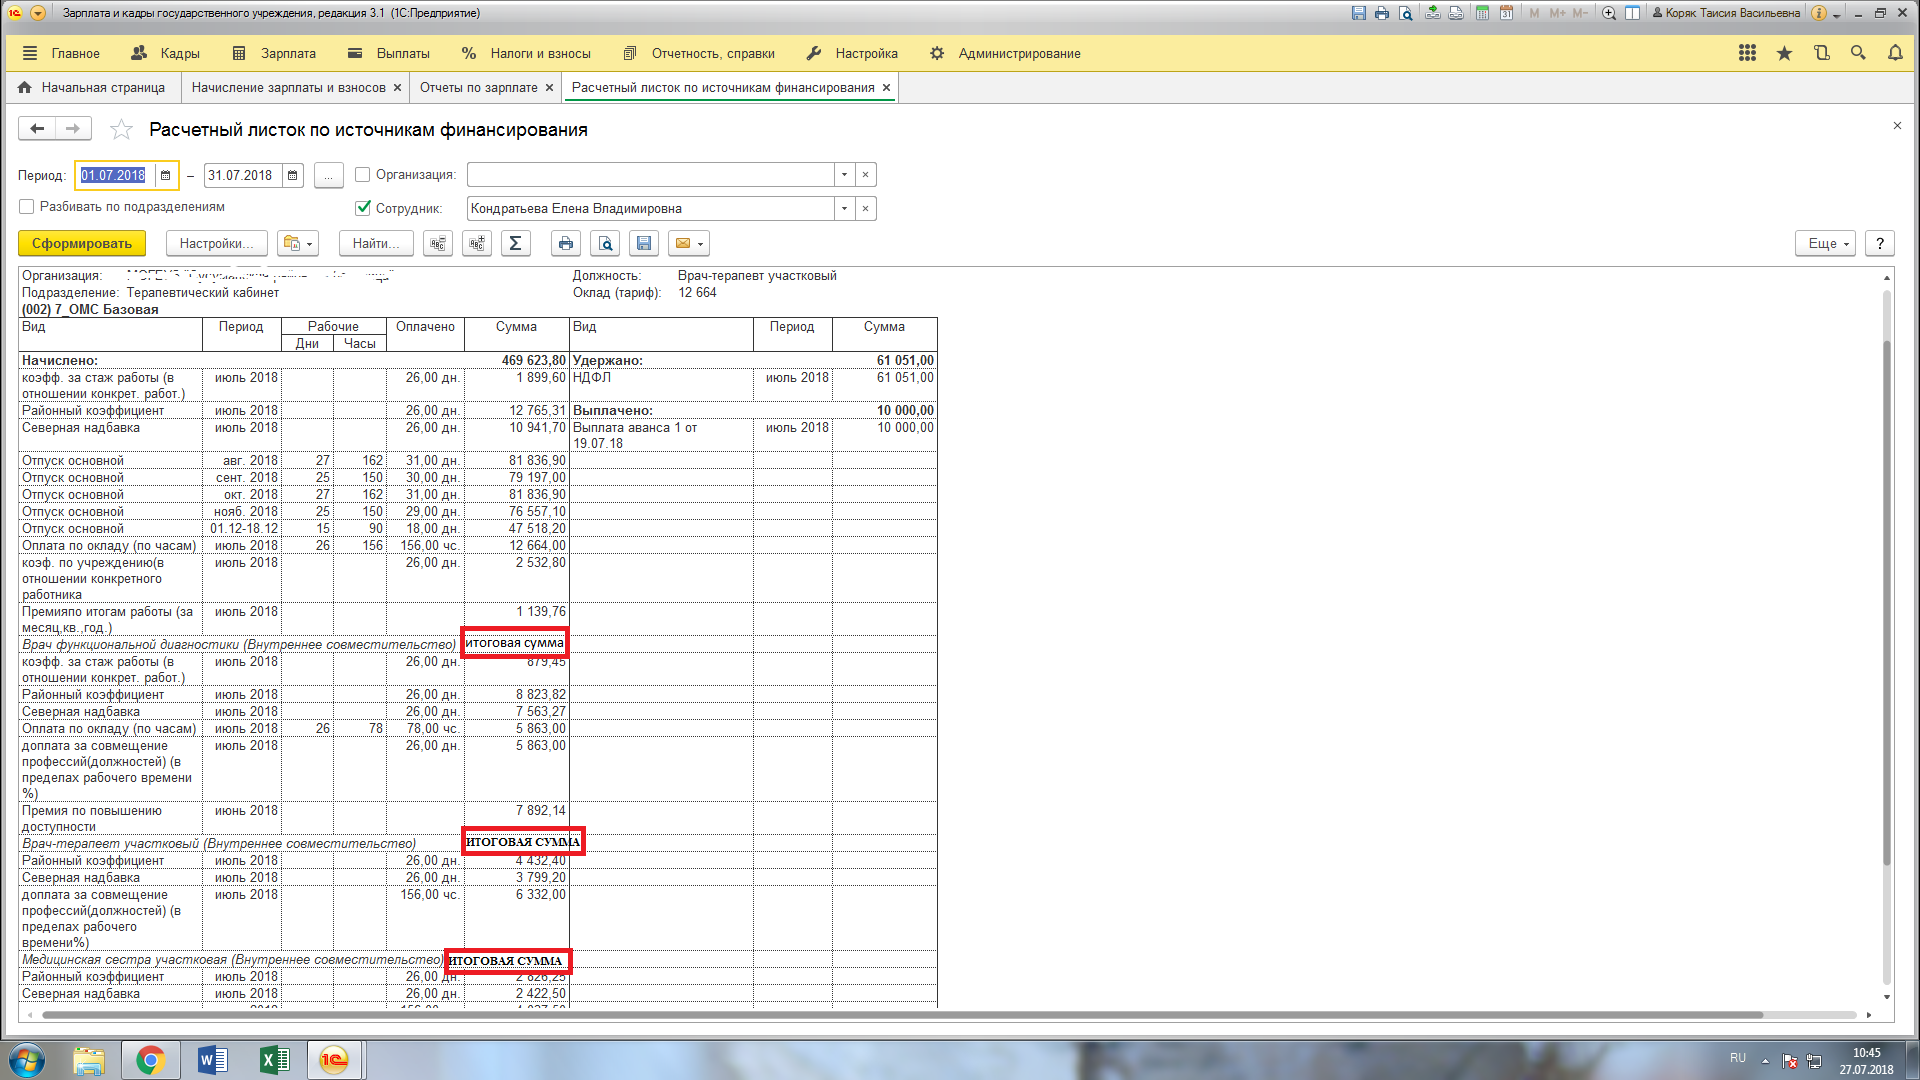Open the envelope send-by-email dropdown
1920x1080 pixels.
(689, 243)
